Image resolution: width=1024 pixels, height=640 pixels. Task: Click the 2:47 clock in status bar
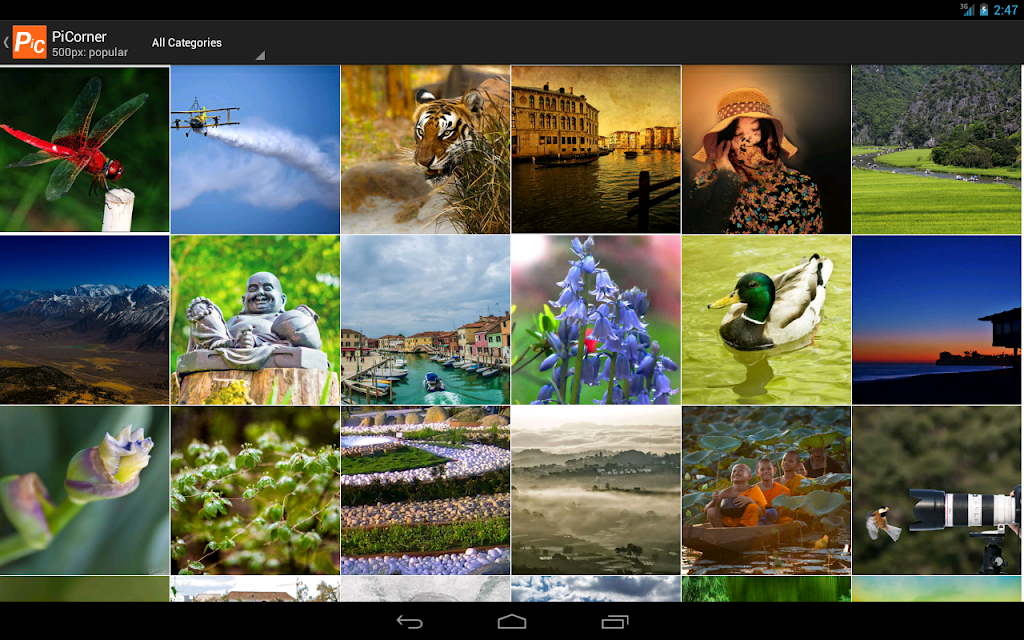click(1005, 10)
